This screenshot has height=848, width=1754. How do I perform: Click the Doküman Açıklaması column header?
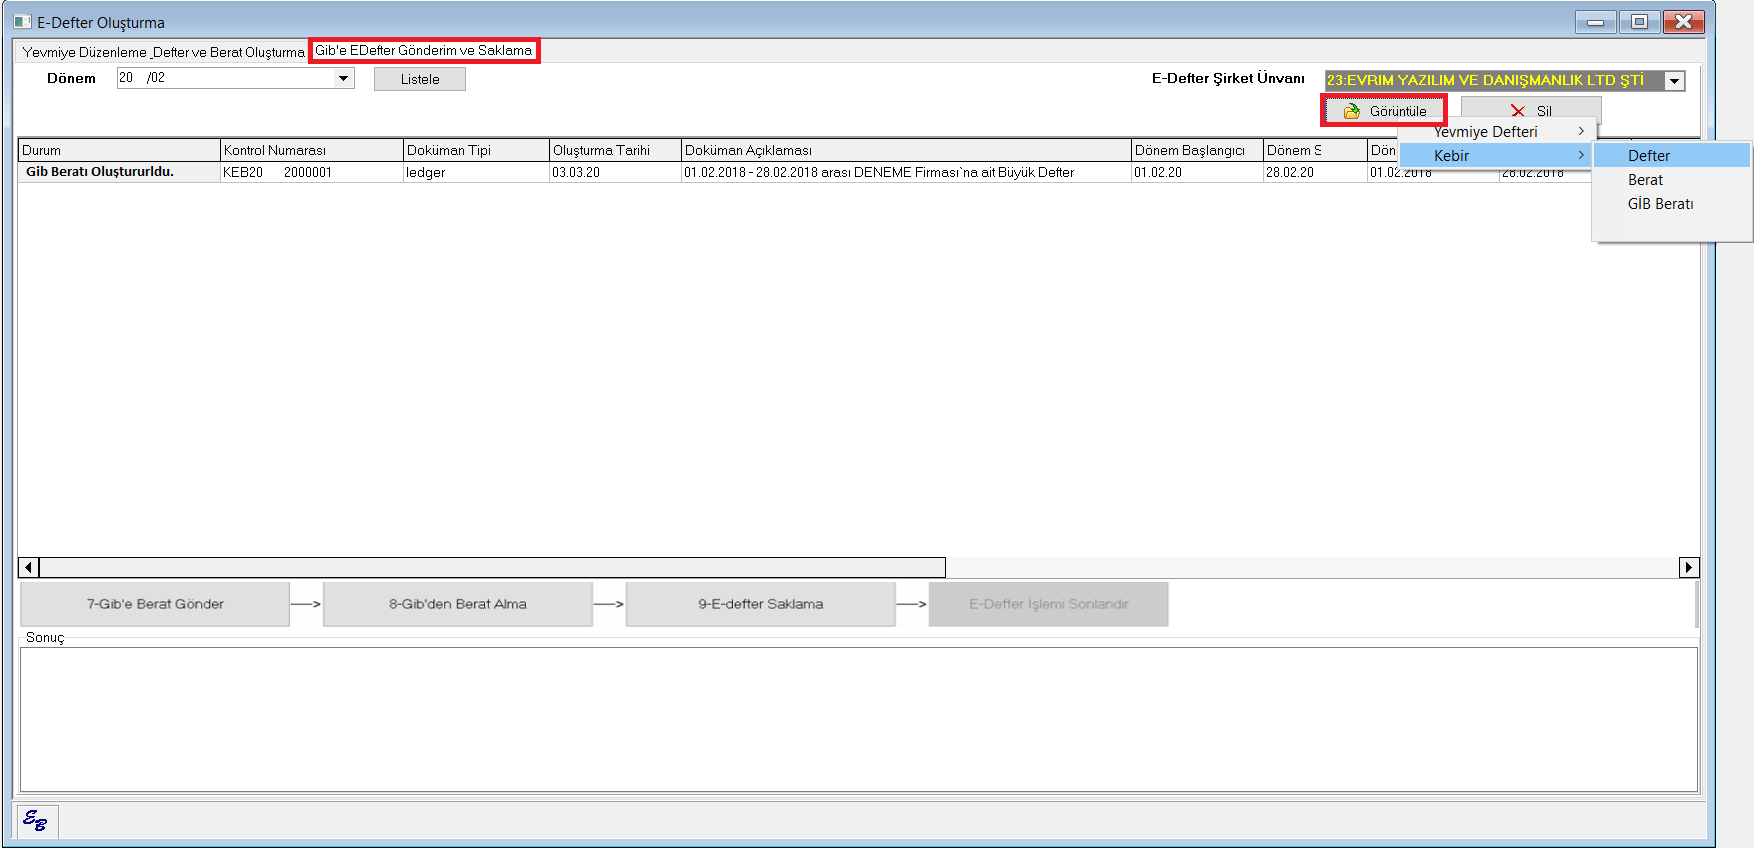click(x=906, y=150)
